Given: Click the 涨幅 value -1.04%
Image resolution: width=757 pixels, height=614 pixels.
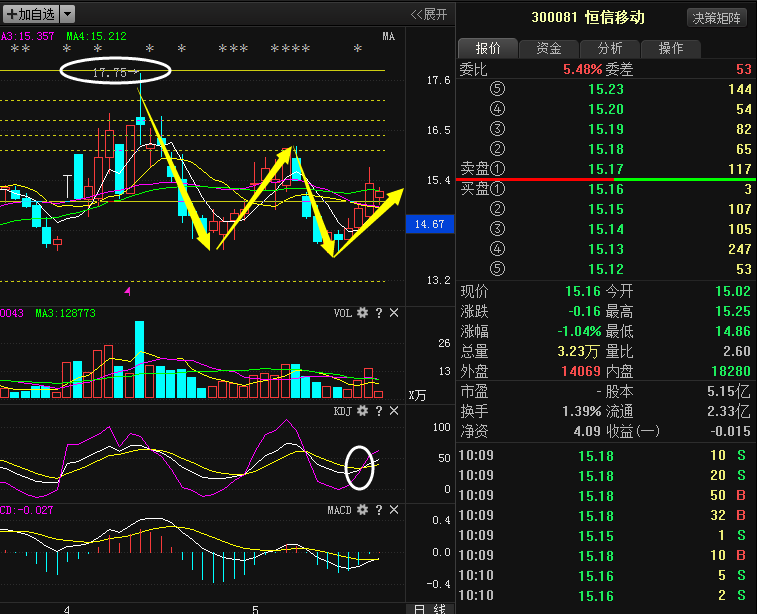Looking at the screenshot, I should pos(579,332).
